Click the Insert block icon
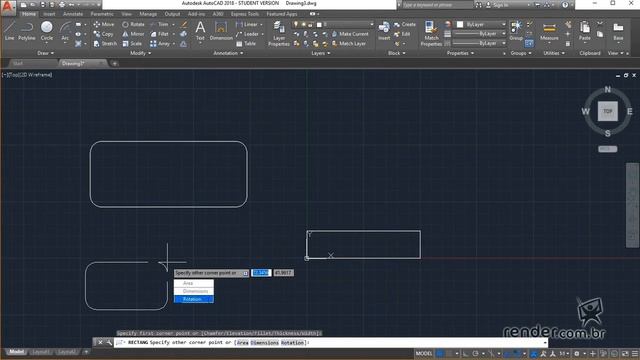This screenshot has width=640, height=360. (x=384, y=31)
